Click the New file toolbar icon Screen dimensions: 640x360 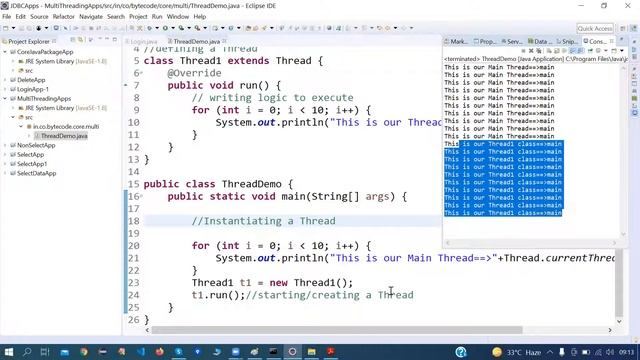pyautogui.click(x=6, y=28)
